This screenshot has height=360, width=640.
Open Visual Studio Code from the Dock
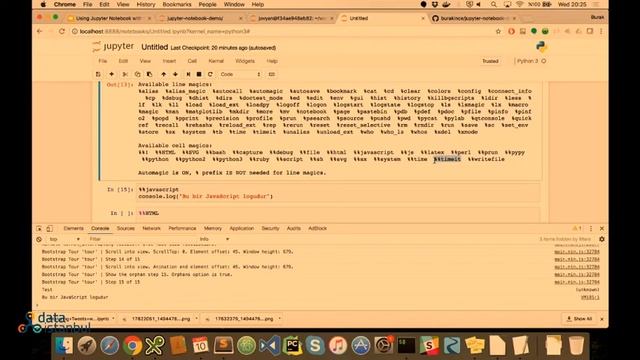click(x=269, y=346)
